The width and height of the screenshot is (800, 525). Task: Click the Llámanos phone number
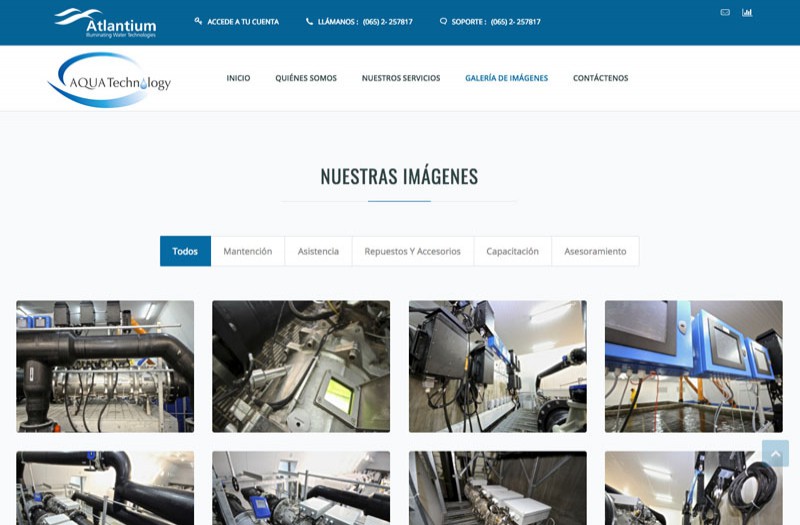click(x=388, y=22)
